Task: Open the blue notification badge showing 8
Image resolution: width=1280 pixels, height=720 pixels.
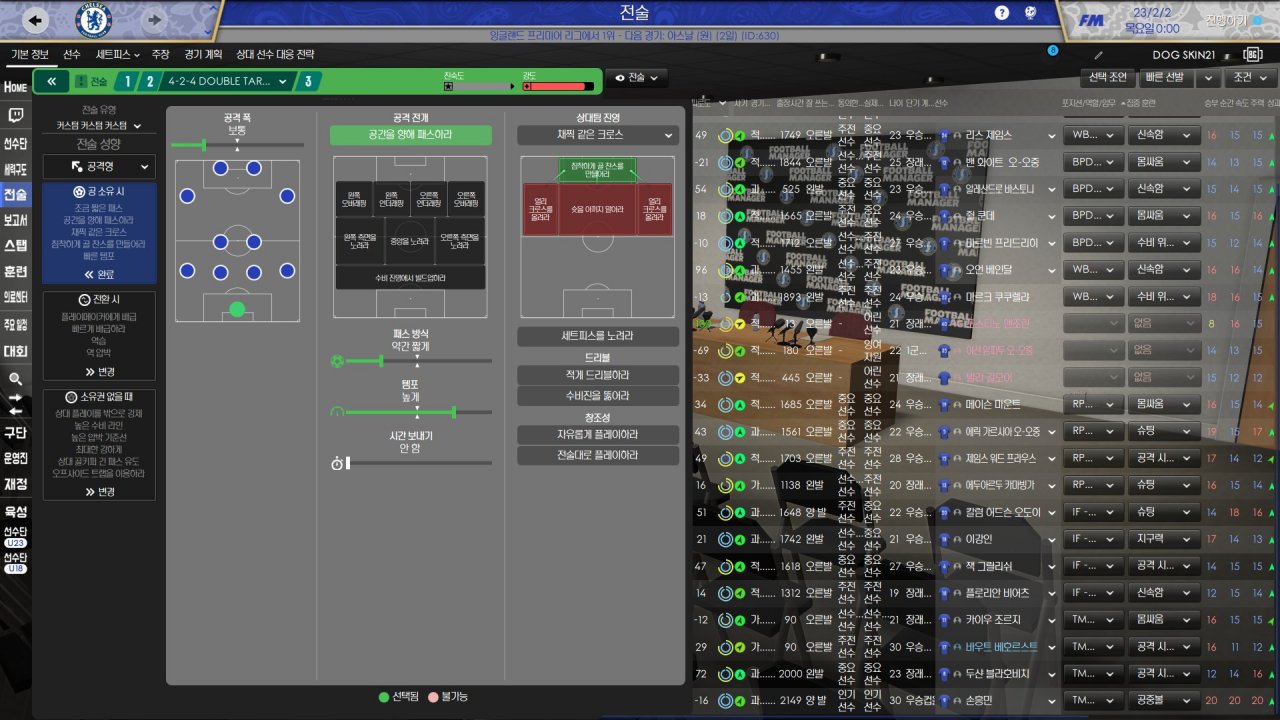Action: coord(1053,50)
